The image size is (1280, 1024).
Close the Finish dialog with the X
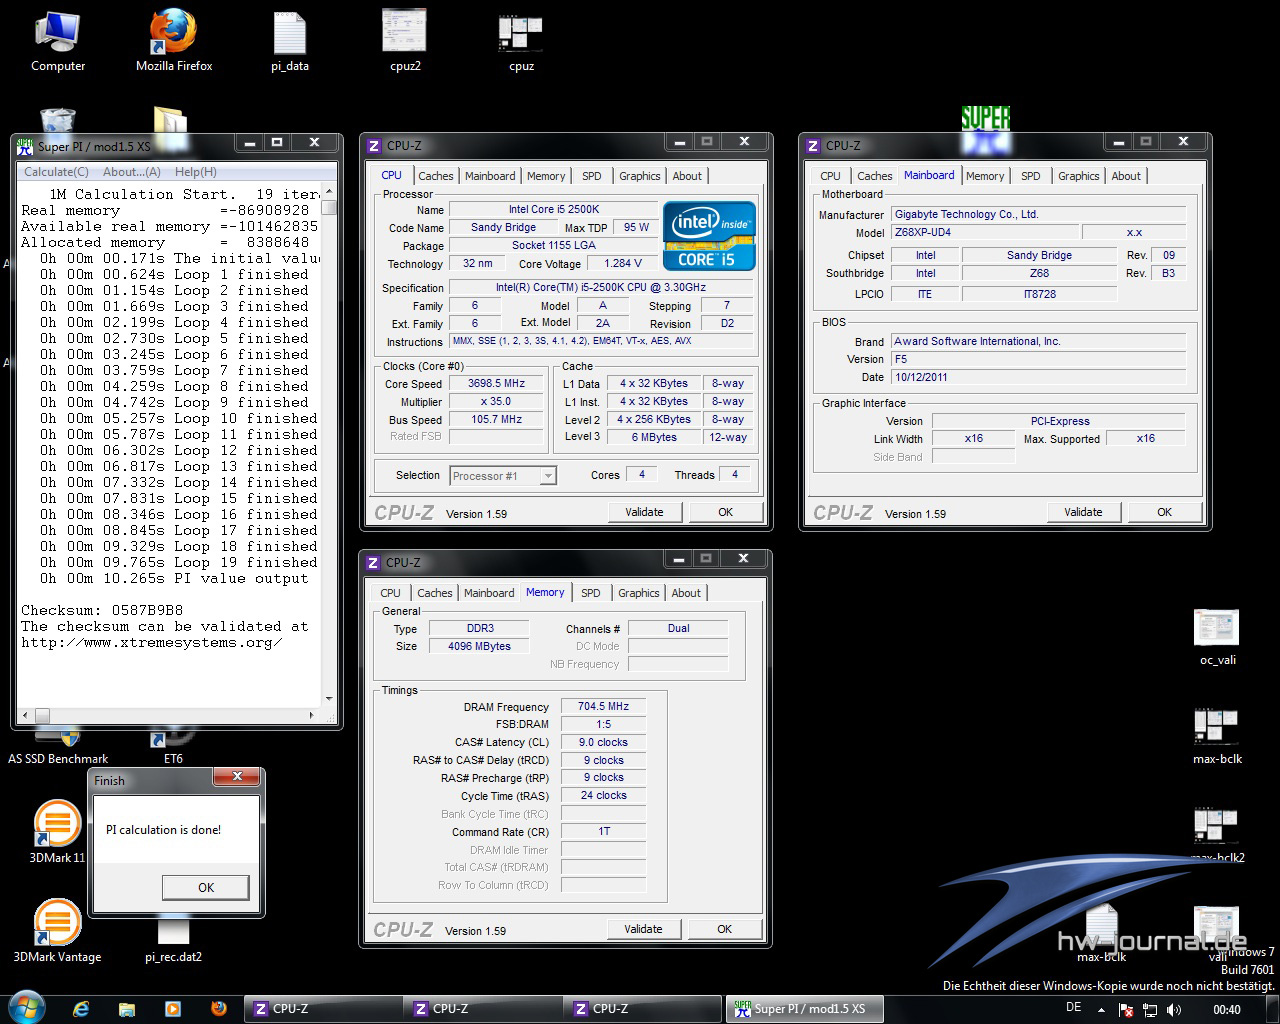click(237, 777)
